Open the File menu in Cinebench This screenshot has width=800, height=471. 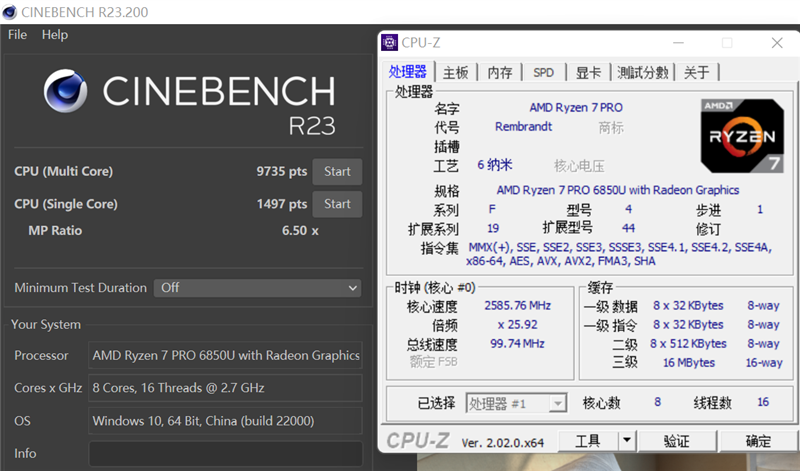coord(17,35)
